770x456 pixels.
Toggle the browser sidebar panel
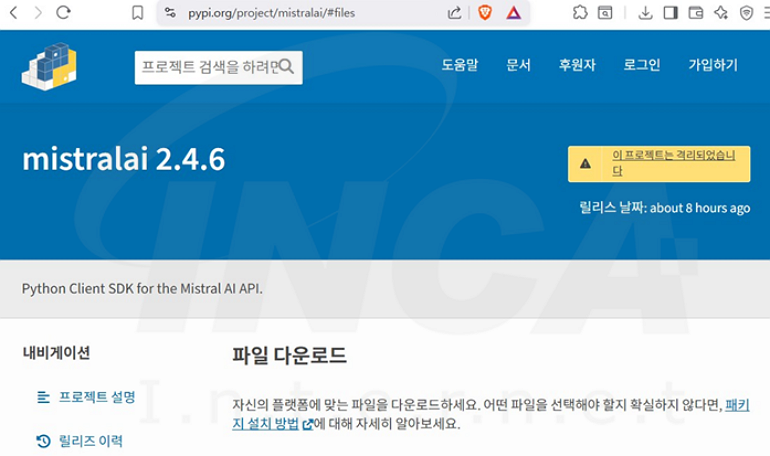[x=670, y=13]
